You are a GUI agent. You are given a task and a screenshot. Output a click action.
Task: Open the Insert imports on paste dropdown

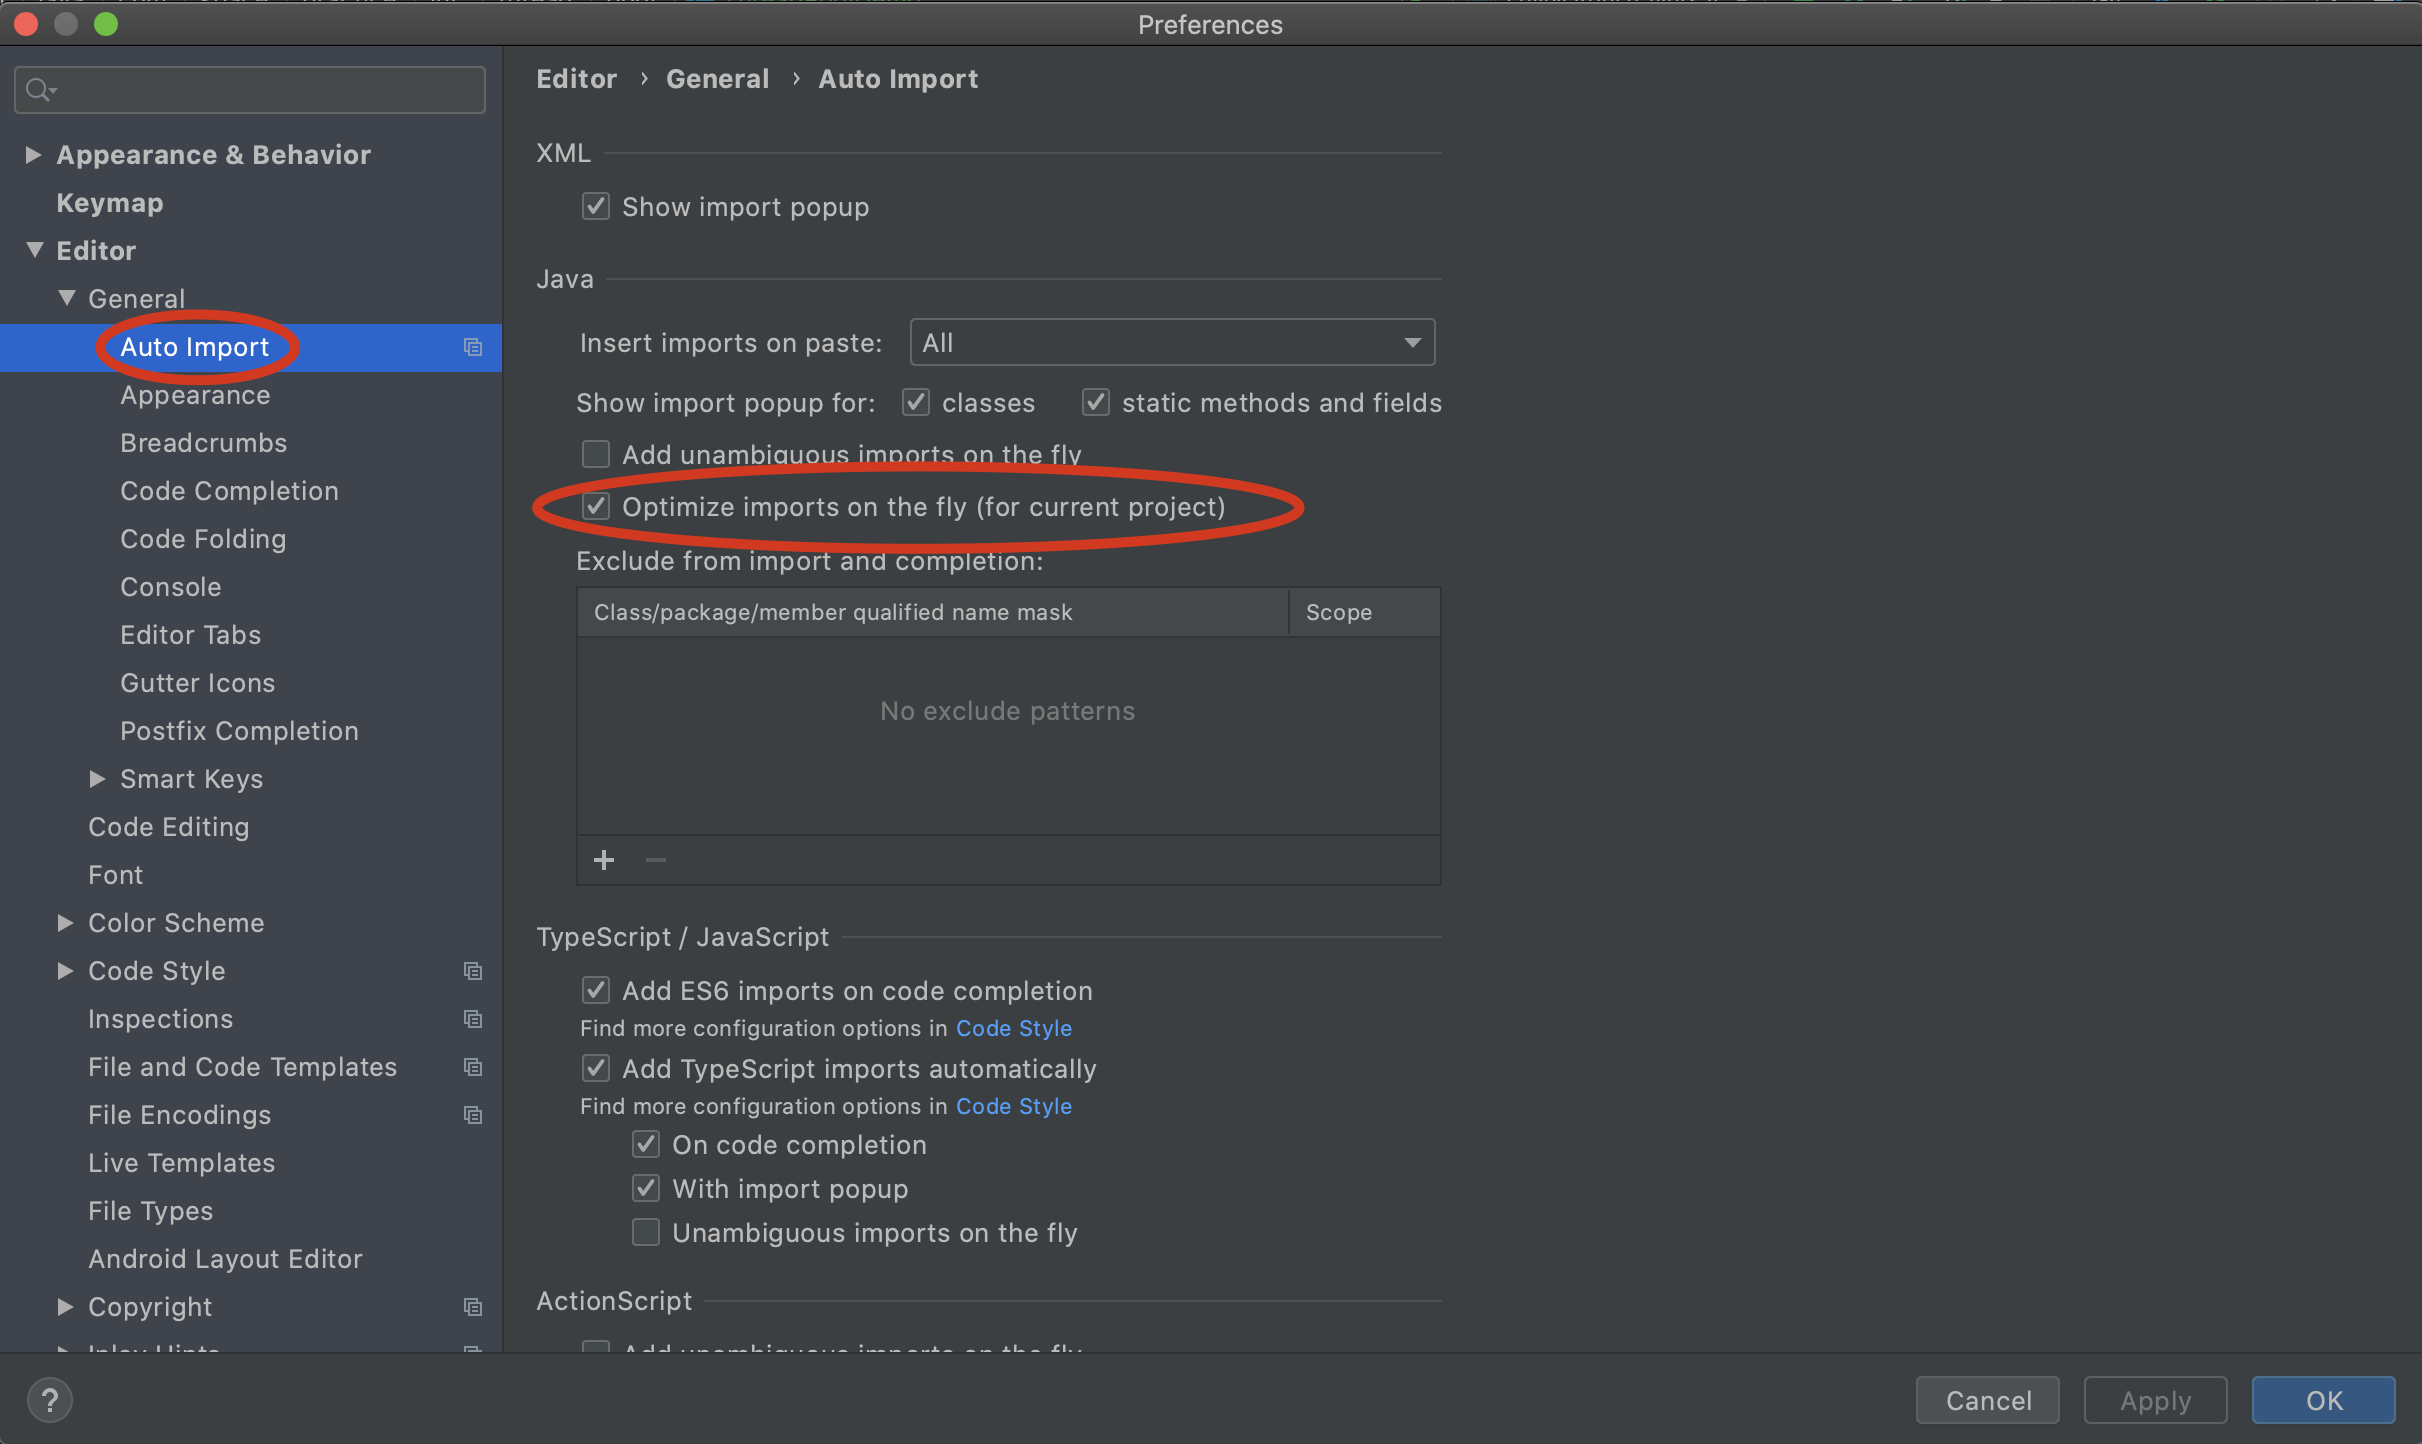tap(1172, 343)
